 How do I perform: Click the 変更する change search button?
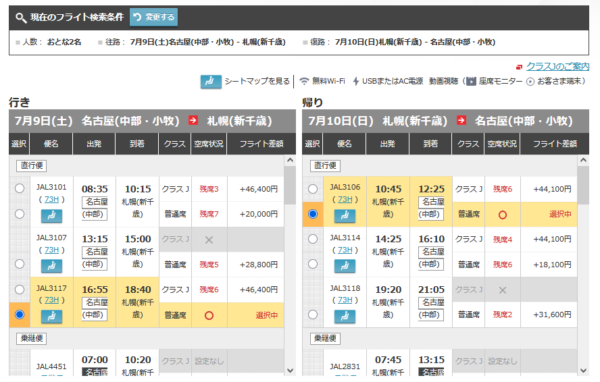point(154,17)
